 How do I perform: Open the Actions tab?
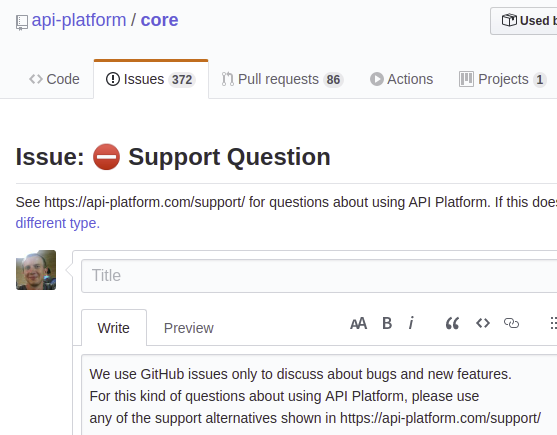point(401,79)
